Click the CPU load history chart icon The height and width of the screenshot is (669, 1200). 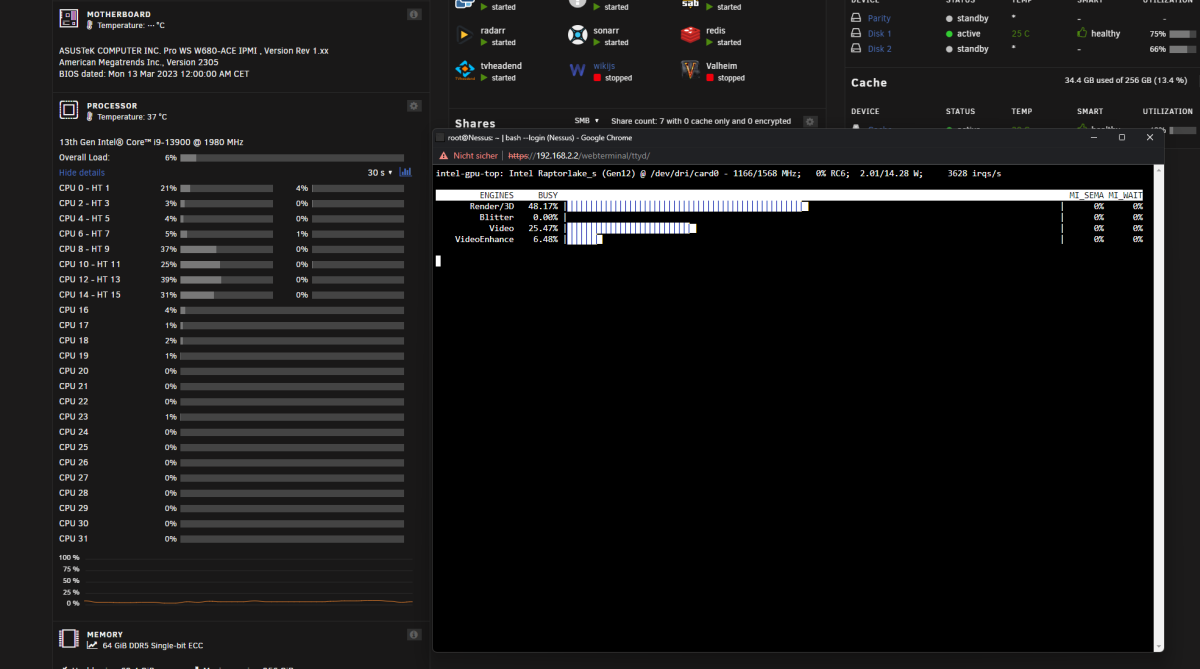pos(404,172)
